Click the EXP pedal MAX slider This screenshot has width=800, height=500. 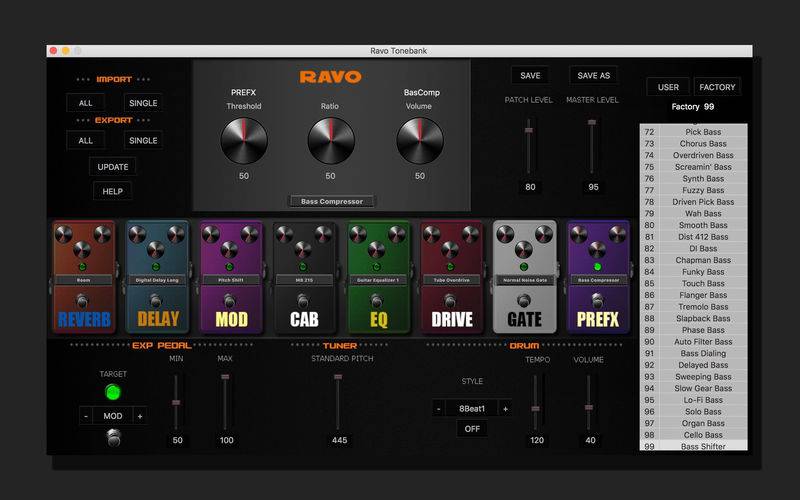225,402
